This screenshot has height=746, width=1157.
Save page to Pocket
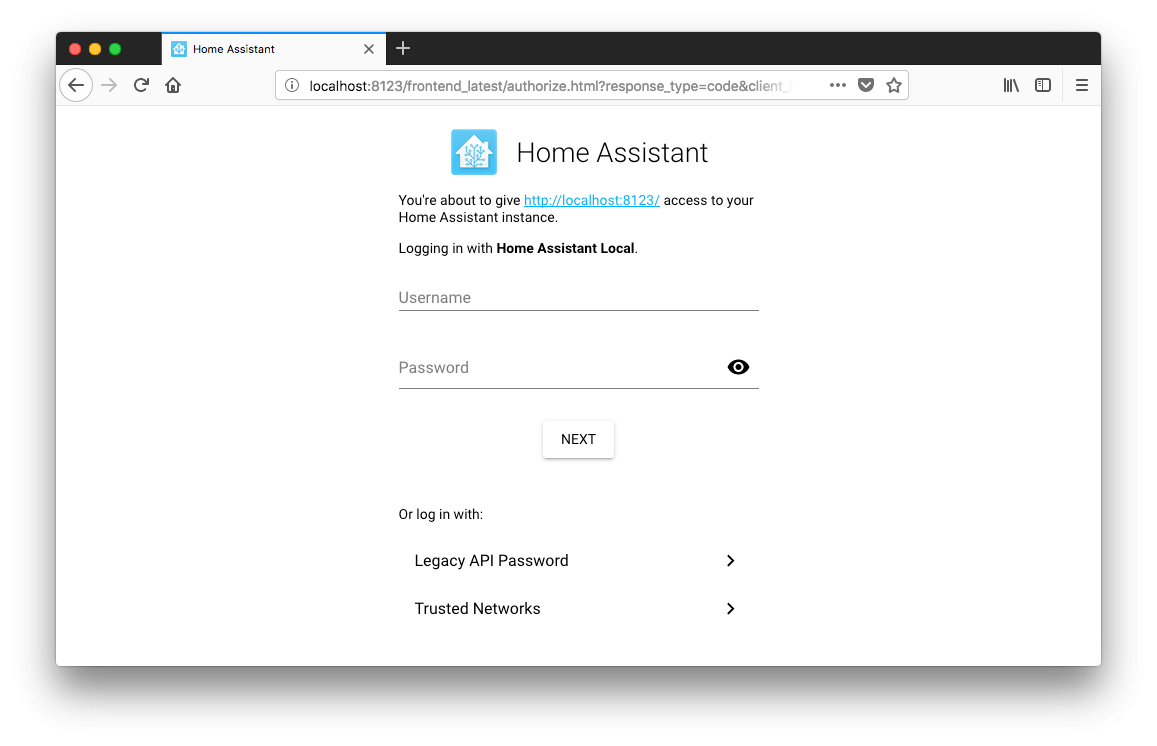(x=866, y=86)
